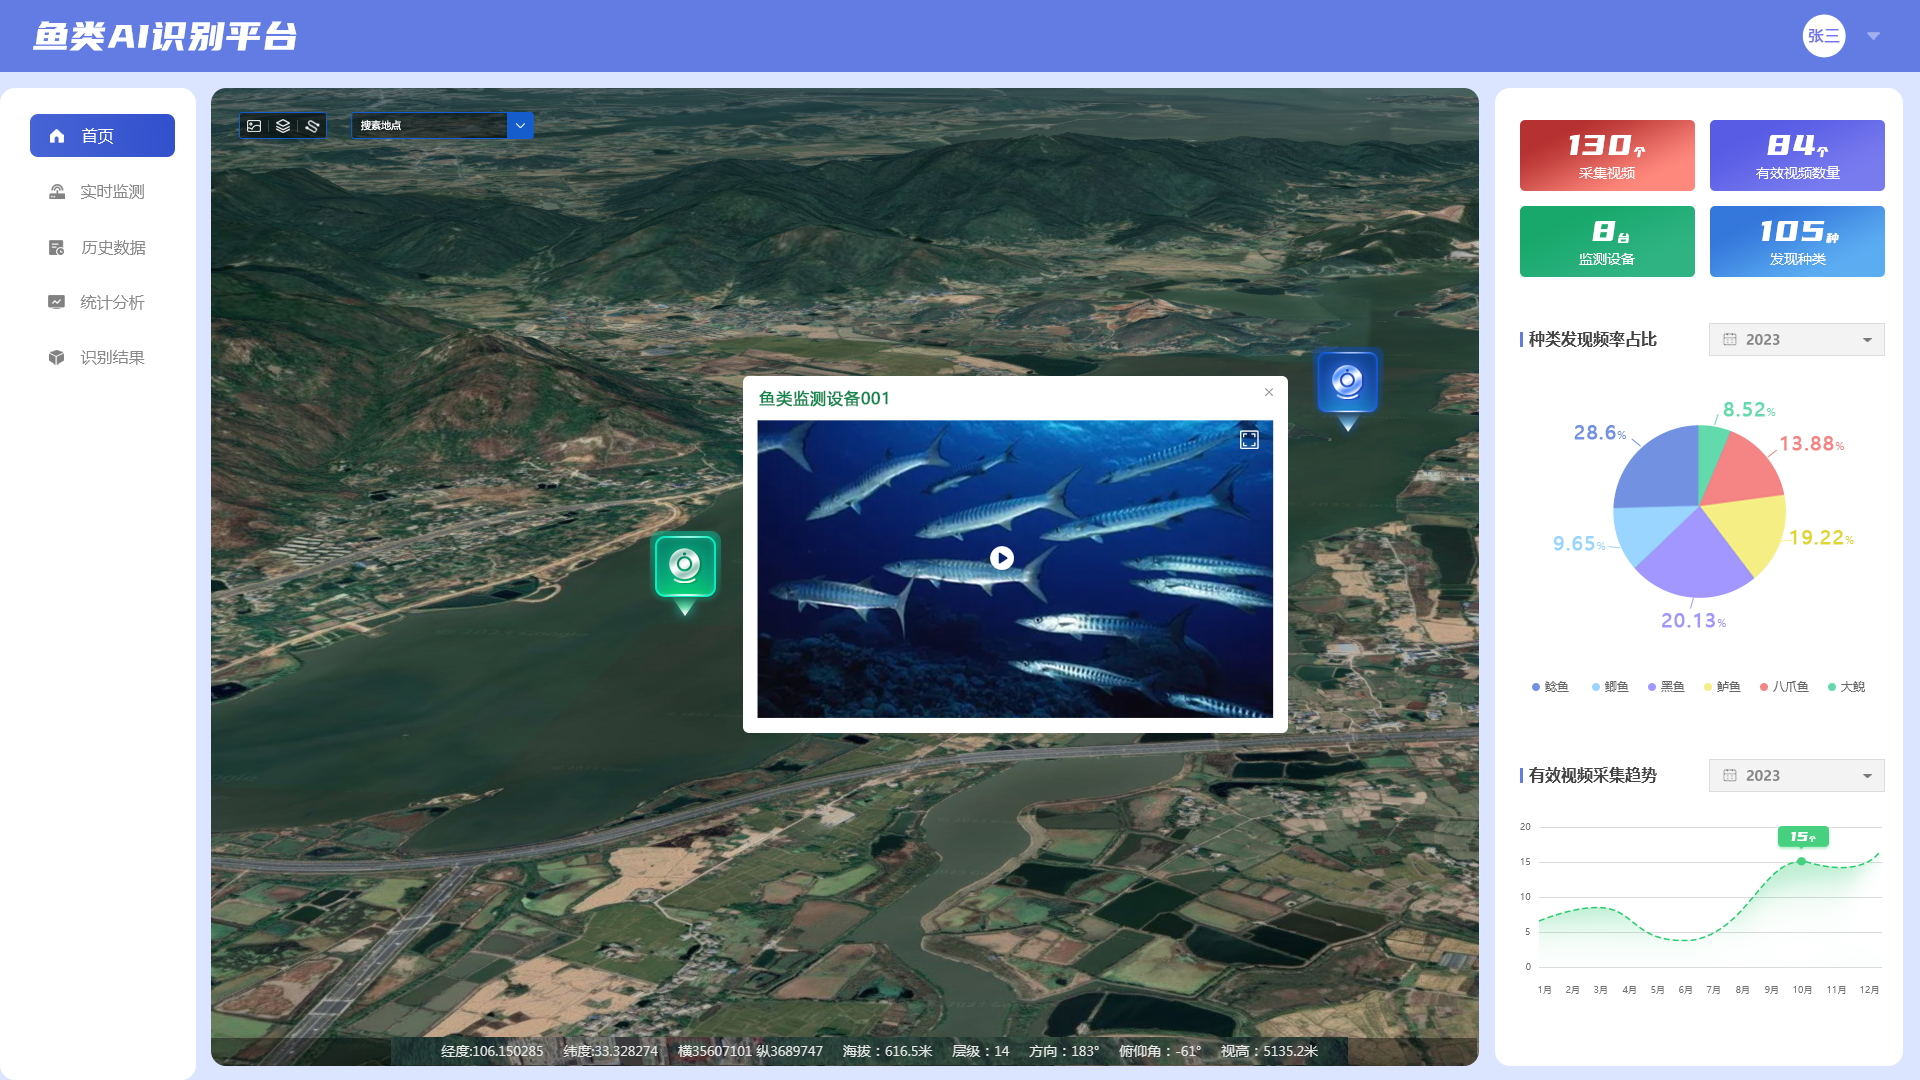Open the 105种 发现种类 stat card
The image size is (1920, 1080).
tap(1797, 241)
